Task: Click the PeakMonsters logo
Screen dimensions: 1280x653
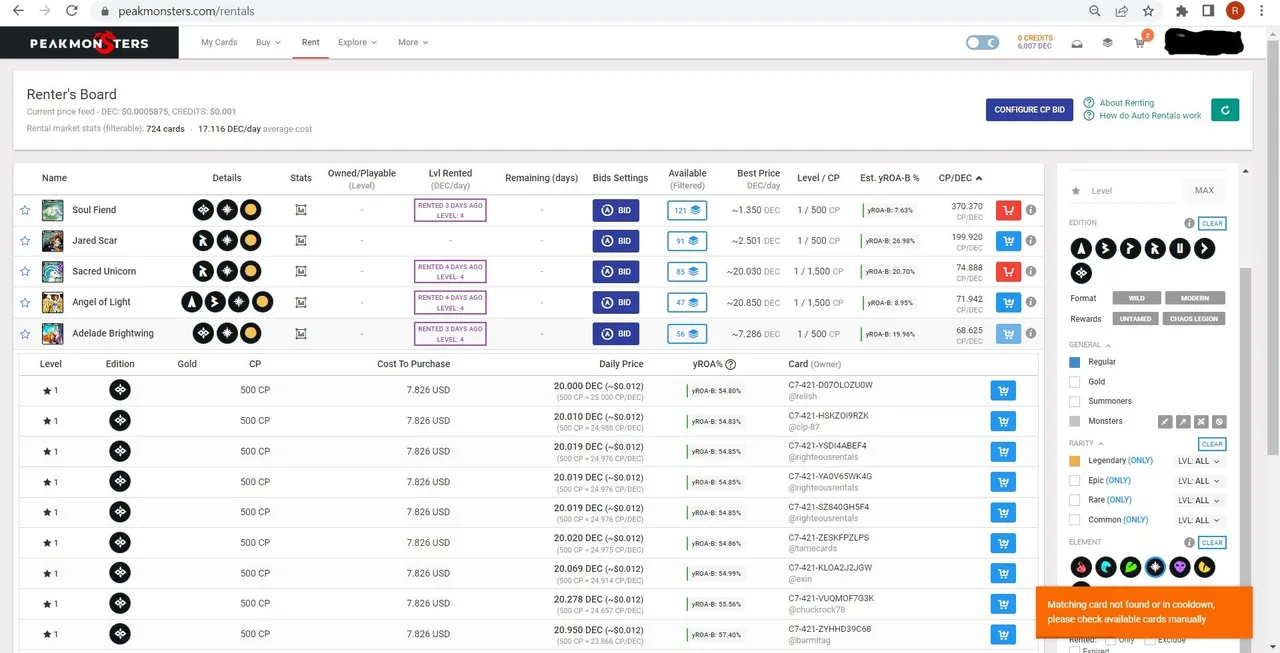Action: pos(90,43)
